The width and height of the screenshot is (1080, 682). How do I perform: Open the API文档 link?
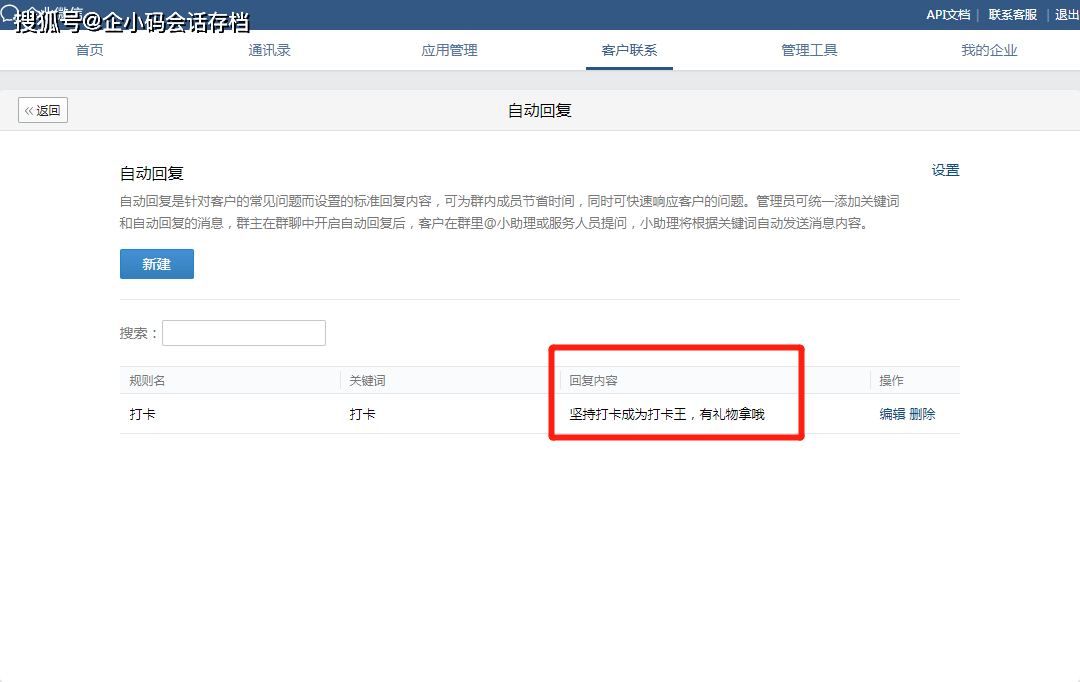(x=947, y=14)
